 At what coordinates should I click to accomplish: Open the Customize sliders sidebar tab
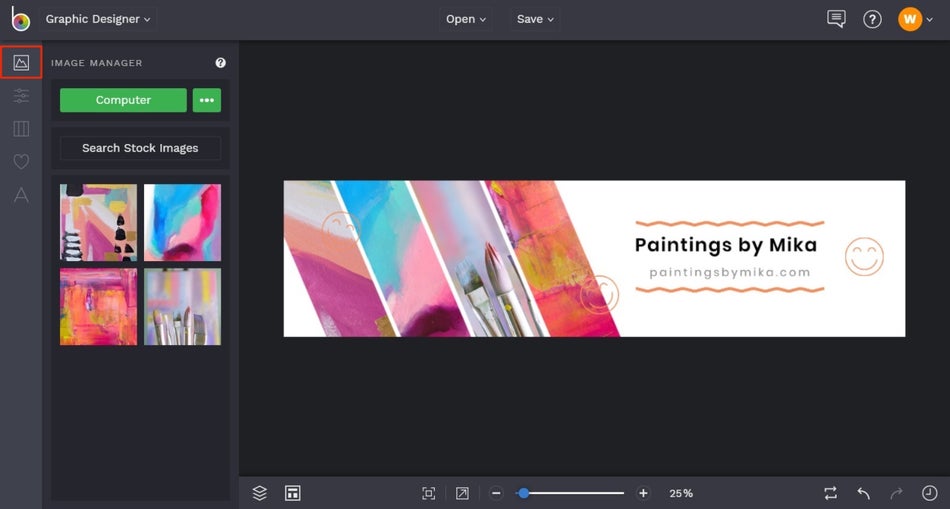tap(21, 96)
